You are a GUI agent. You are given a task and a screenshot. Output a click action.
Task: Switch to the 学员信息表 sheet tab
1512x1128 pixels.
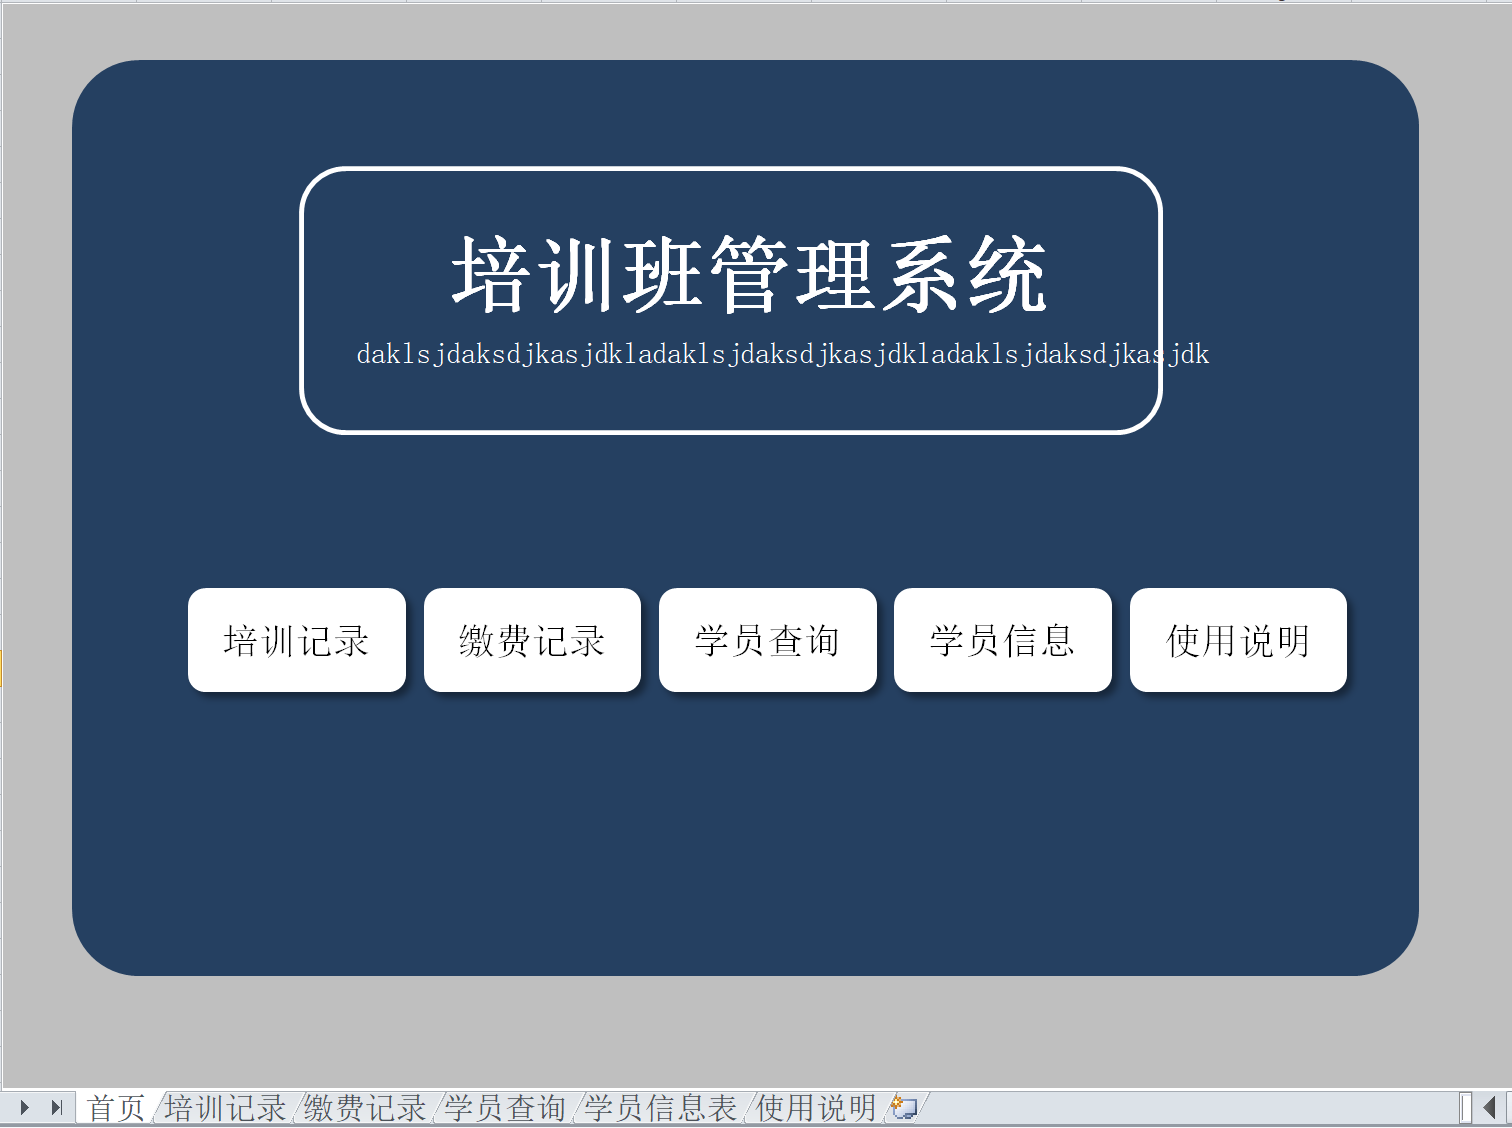(661, 1108)
